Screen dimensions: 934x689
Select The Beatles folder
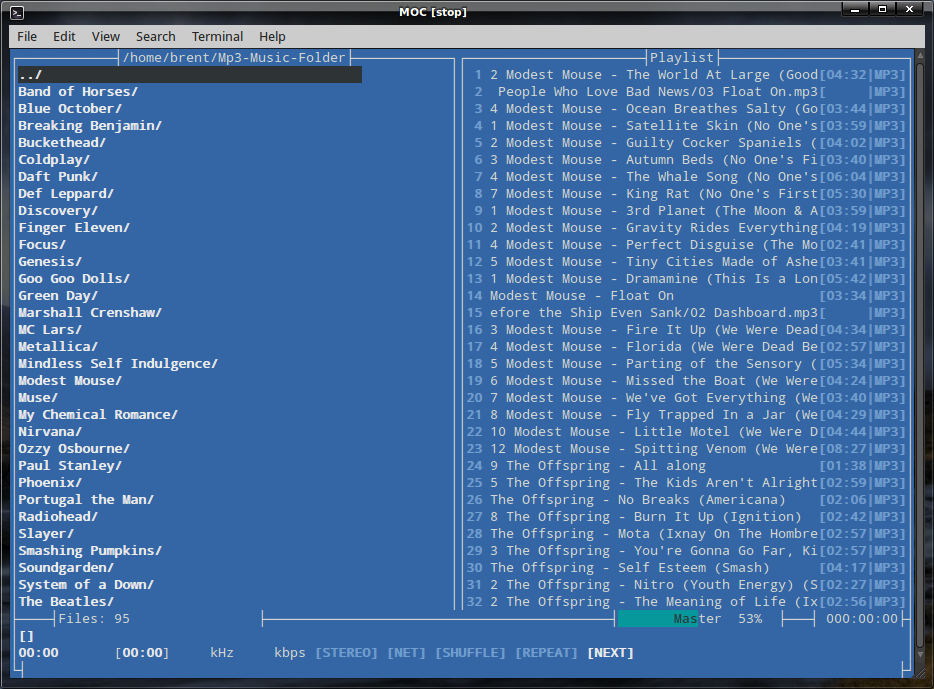[66, 601]
